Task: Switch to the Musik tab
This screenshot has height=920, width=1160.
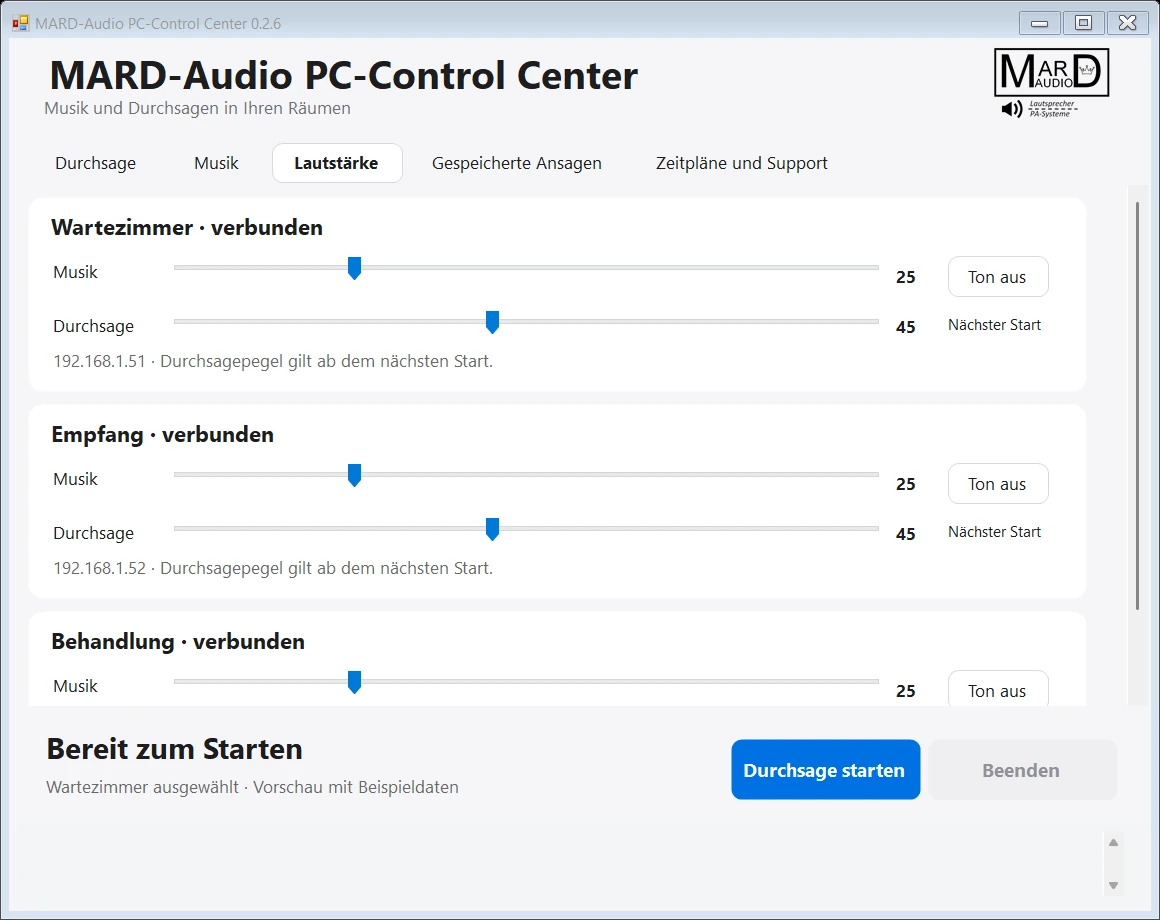Action: click(216, 163)
